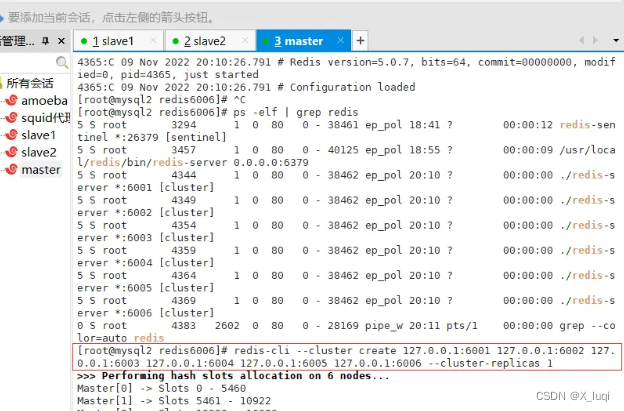This screenshot has height=411, width=624.
Task: Click the squid session icon
Action: (x=12, y=117)
